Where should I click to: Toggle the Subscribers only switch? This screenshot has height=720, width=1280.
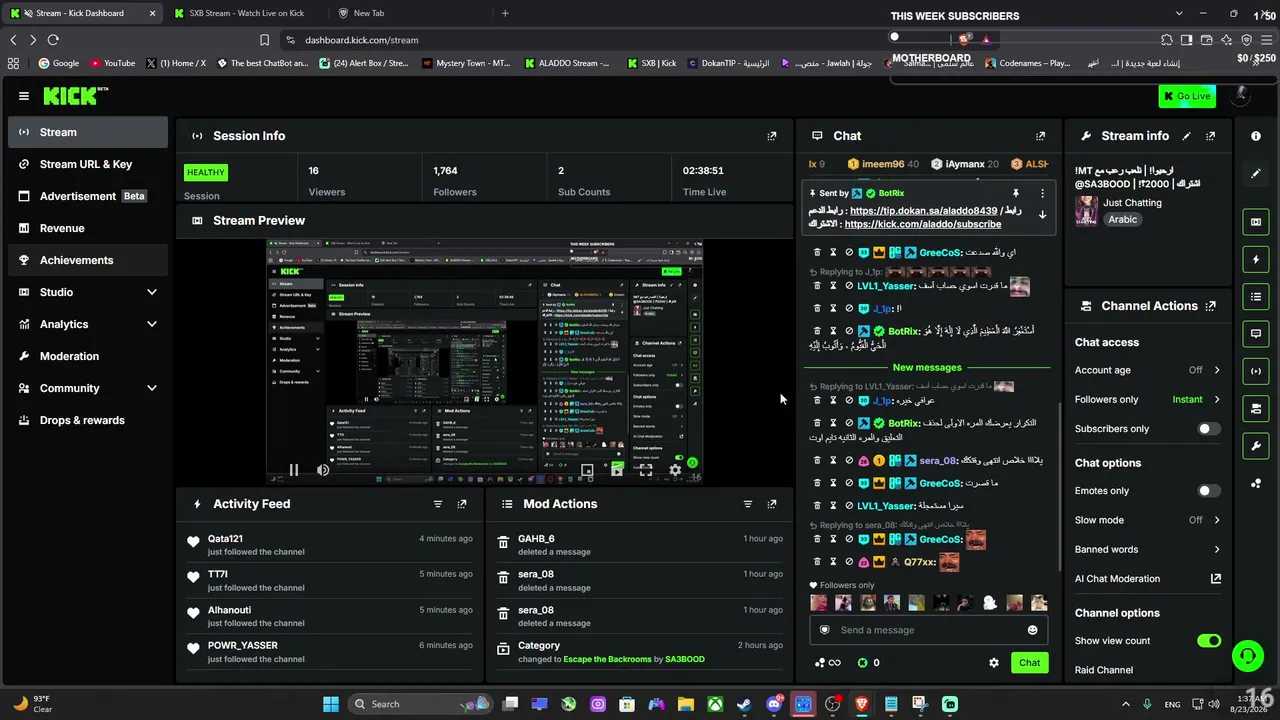(1209, 429)
